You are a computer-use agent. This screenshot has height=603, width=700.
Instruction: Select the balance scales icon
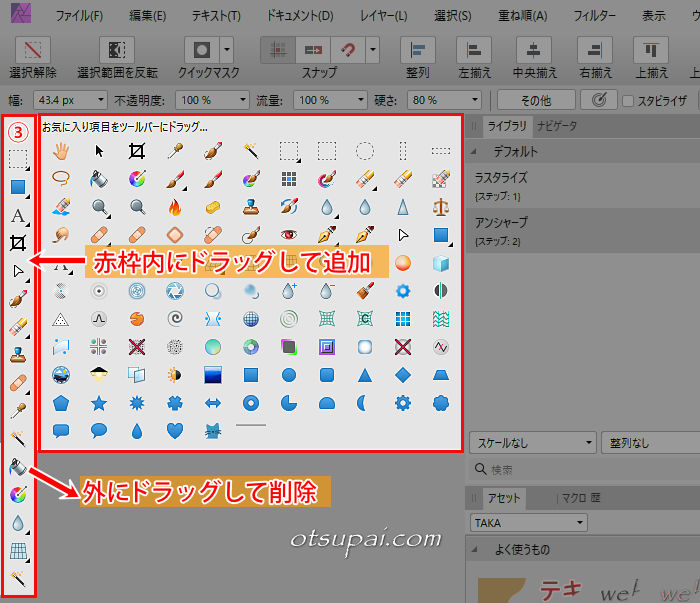pos(440,207)
